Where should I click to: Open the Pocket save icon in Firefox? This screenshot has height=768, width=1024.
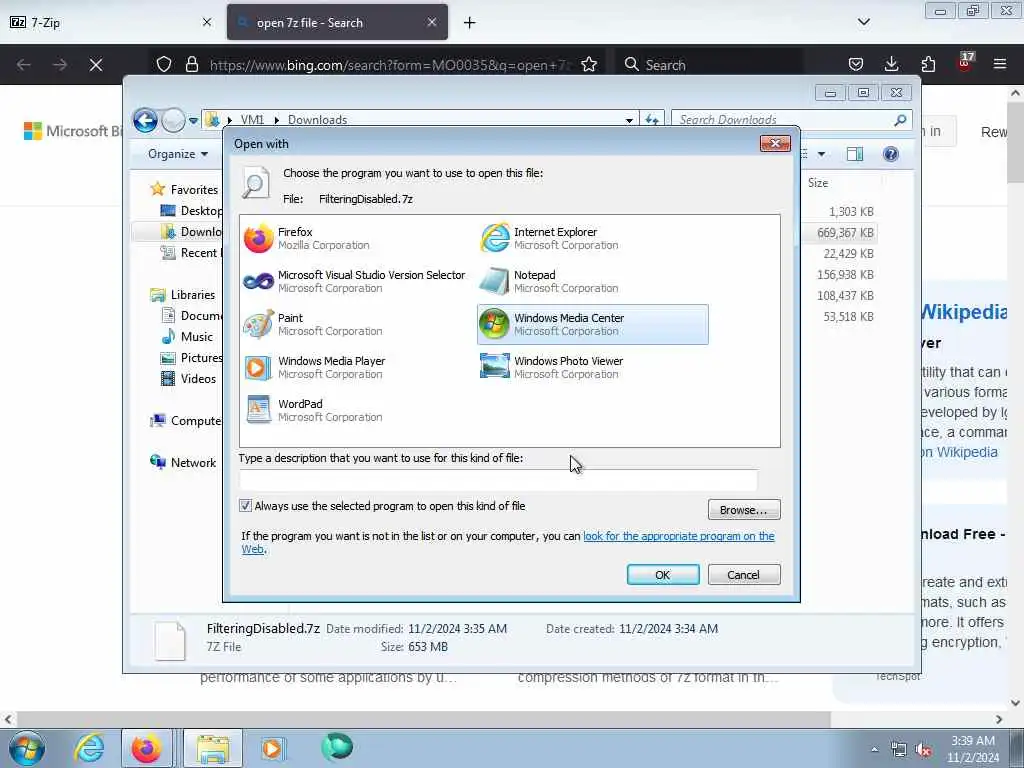click(856, 64)
